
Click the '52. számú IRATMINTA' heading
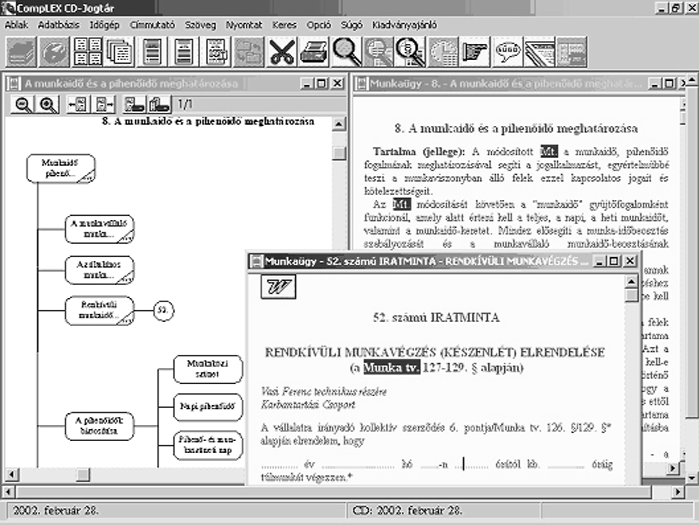click(x=436, y=318)
